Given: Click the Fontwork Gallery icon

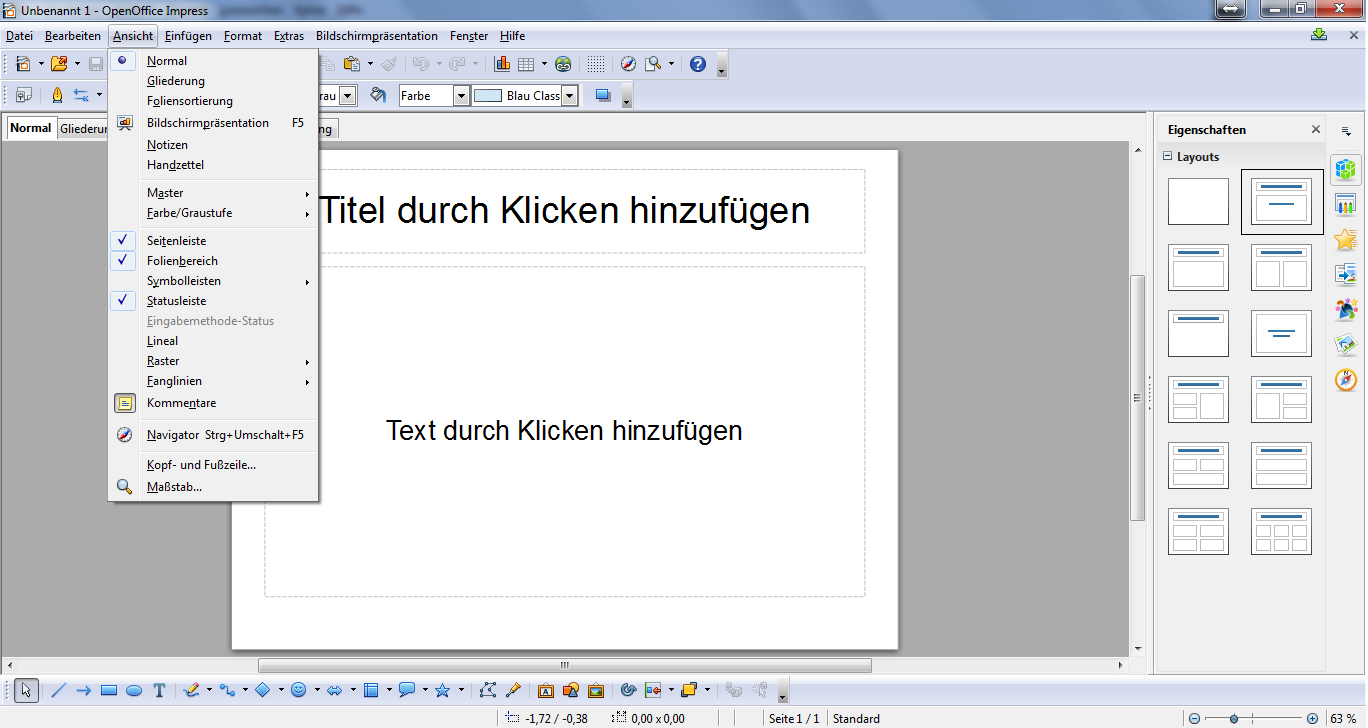Looking at the screenshot, I should (x=545, y=690).
